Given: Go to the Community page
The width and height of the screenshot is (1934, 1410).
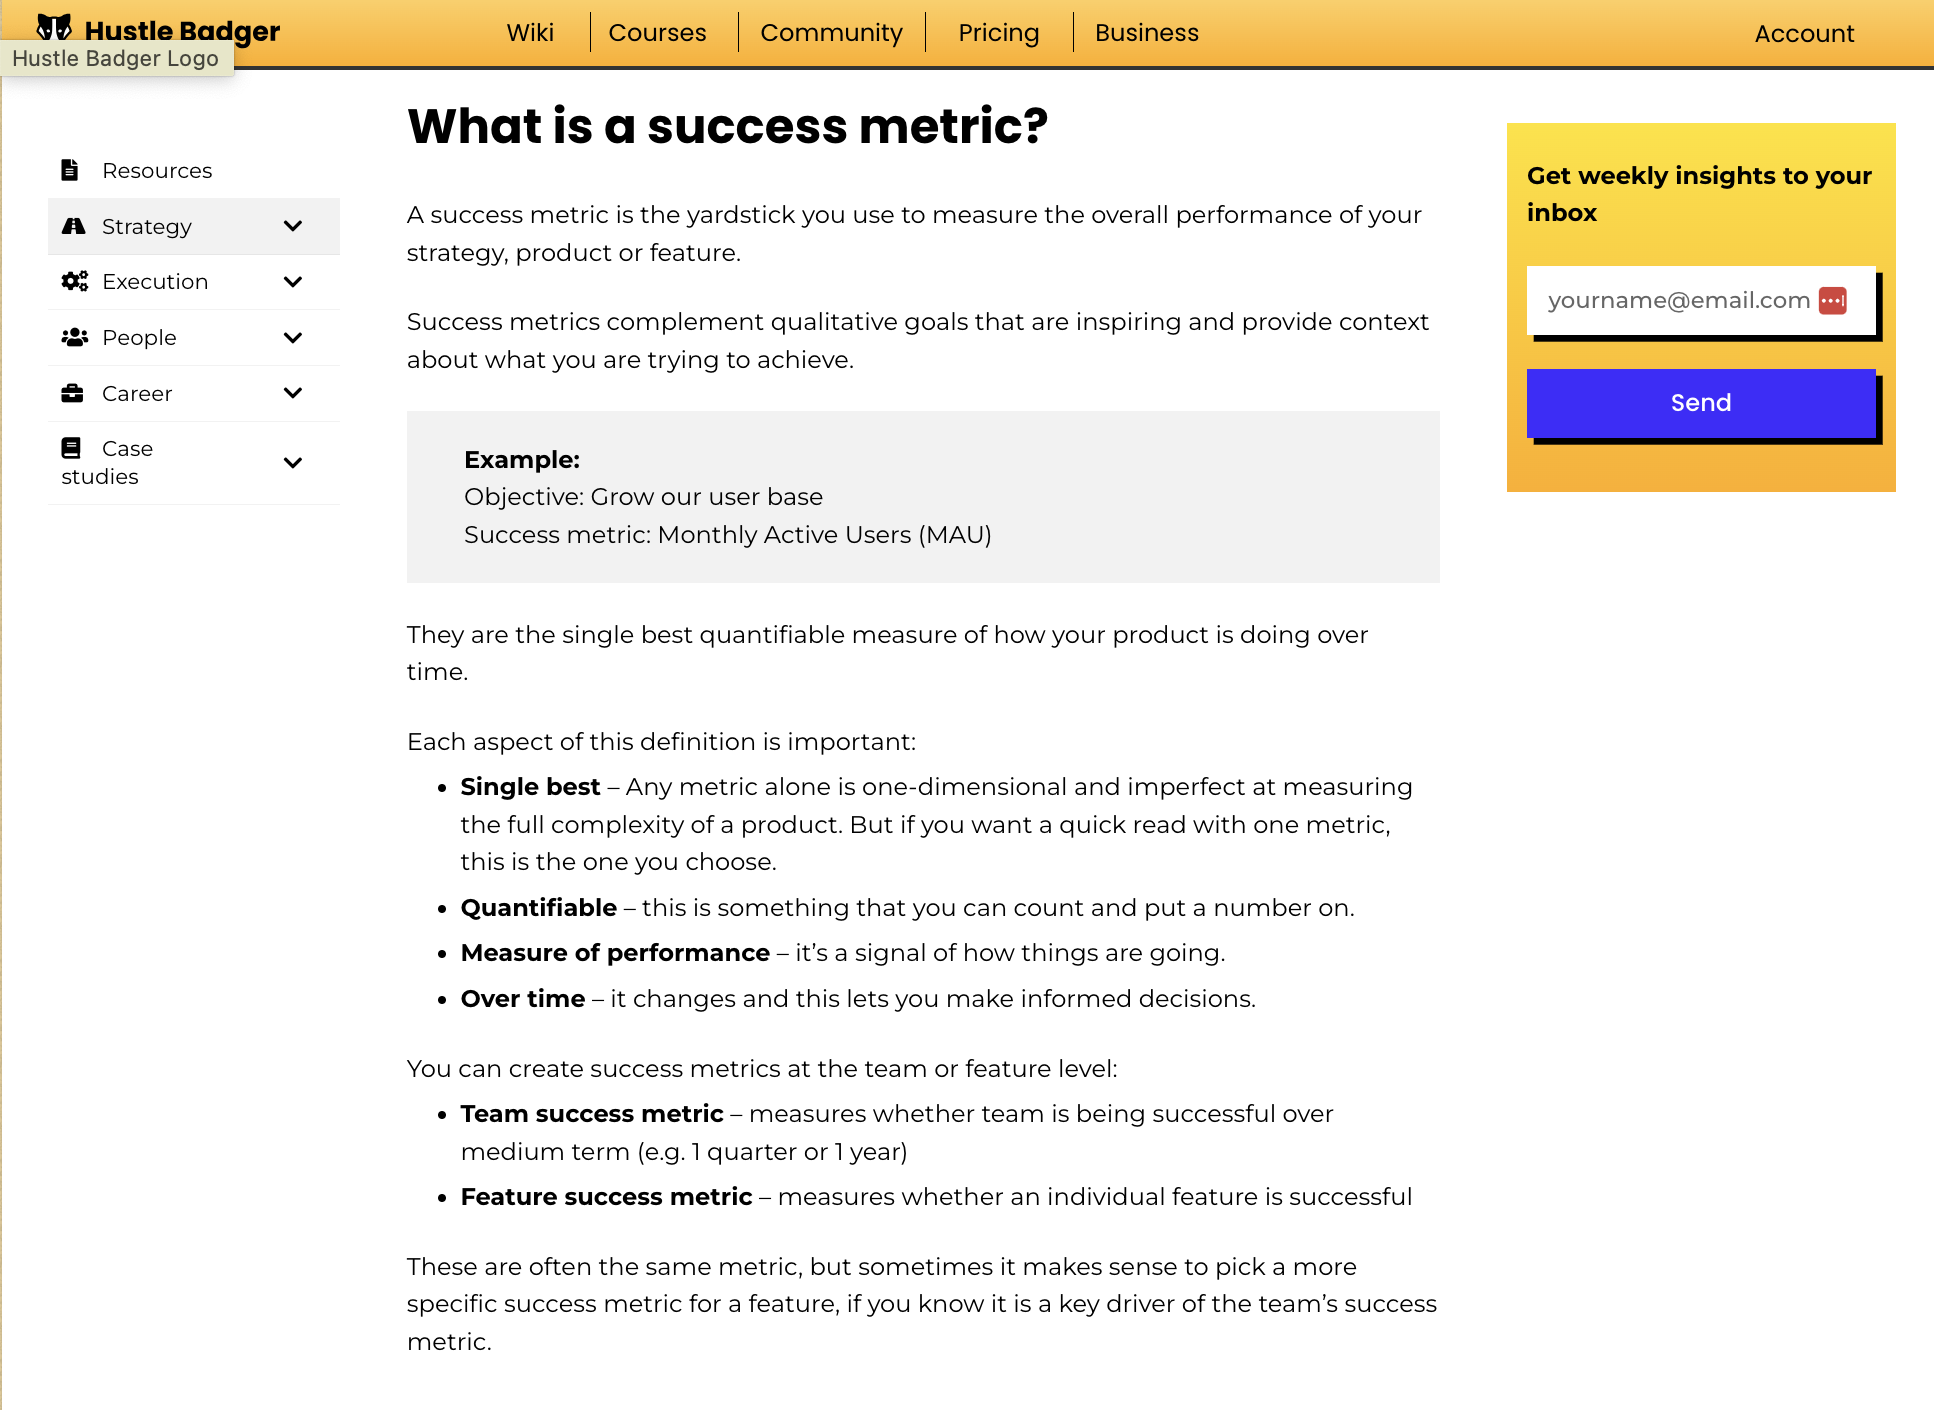Looking at the screenshot, I should pos(831,33).
